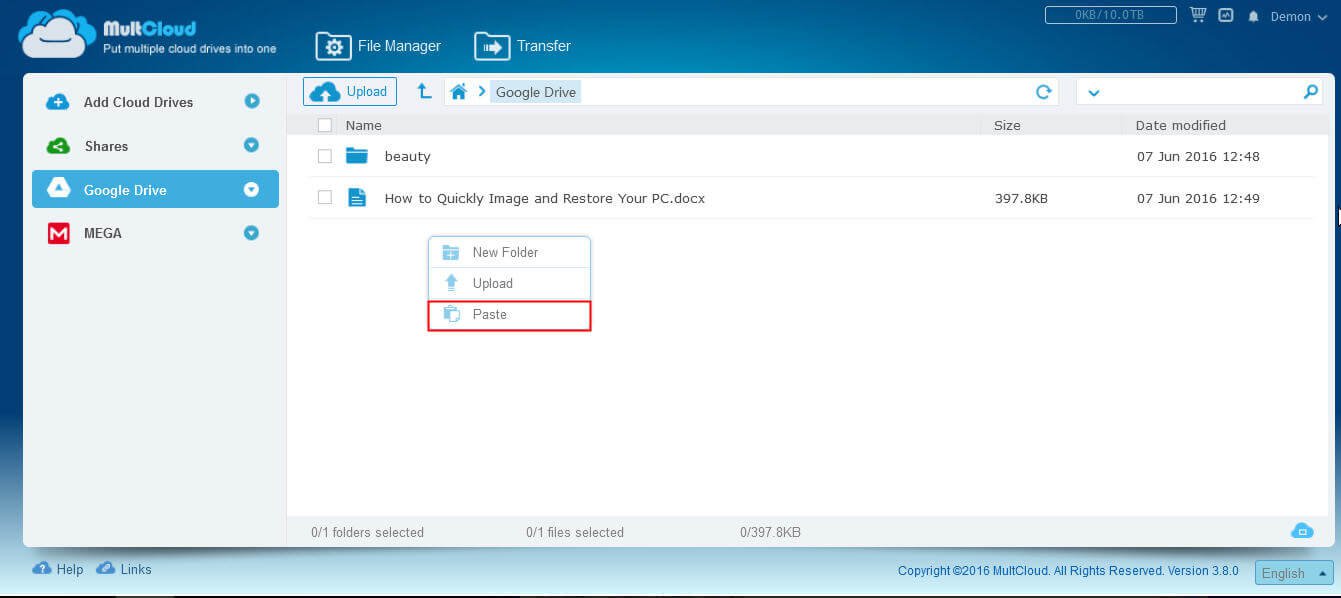Select Add Cloud Drives in sidebar

tap(138, 102)
